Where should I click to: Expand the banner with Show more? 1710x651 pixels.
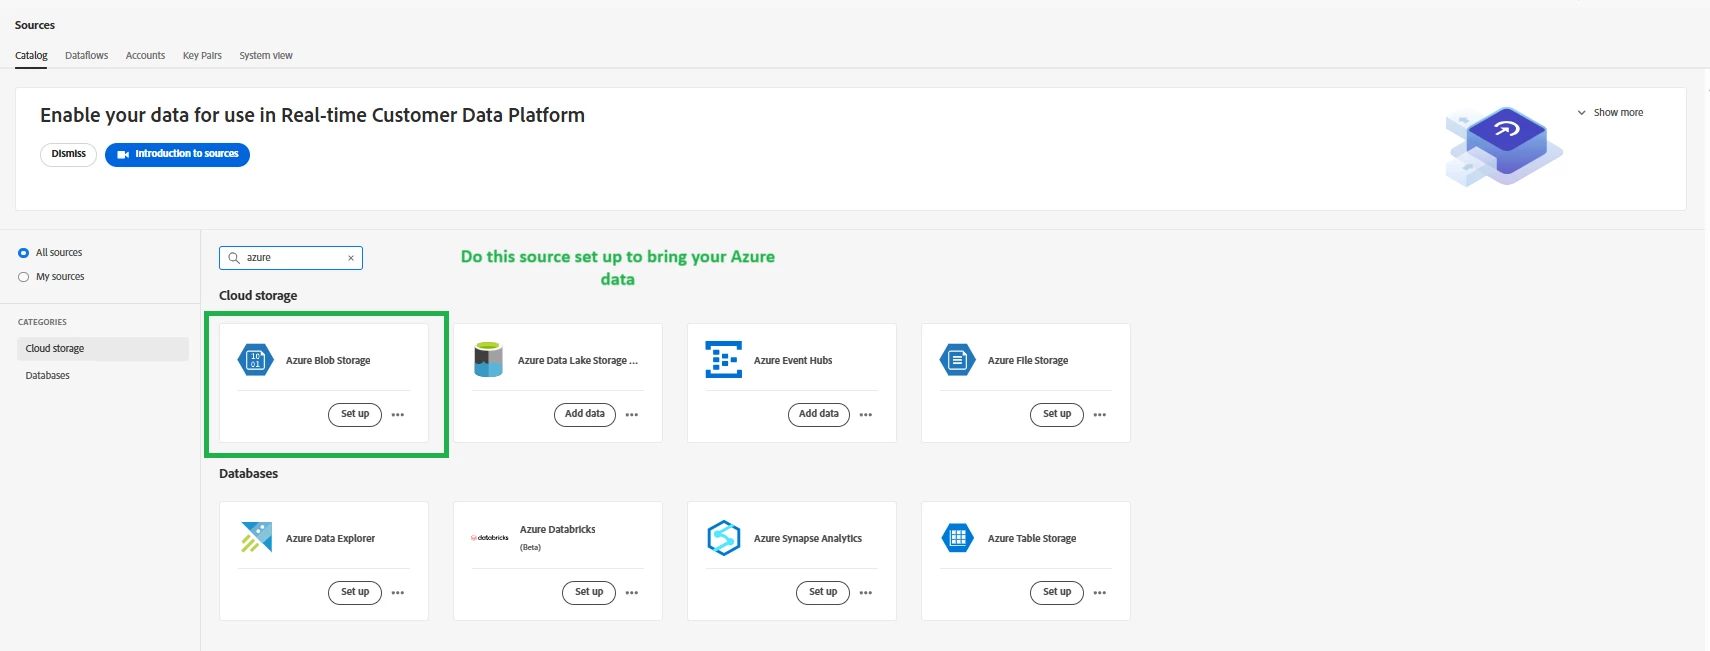click(x=1610, y=113)
